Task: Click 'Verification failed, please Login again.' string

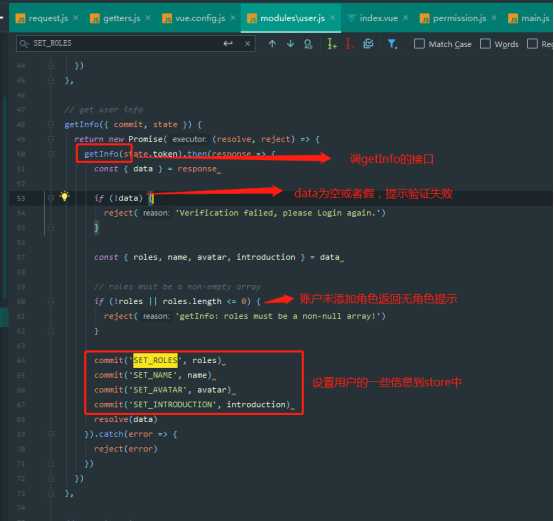Action: (x=278, y=213)
